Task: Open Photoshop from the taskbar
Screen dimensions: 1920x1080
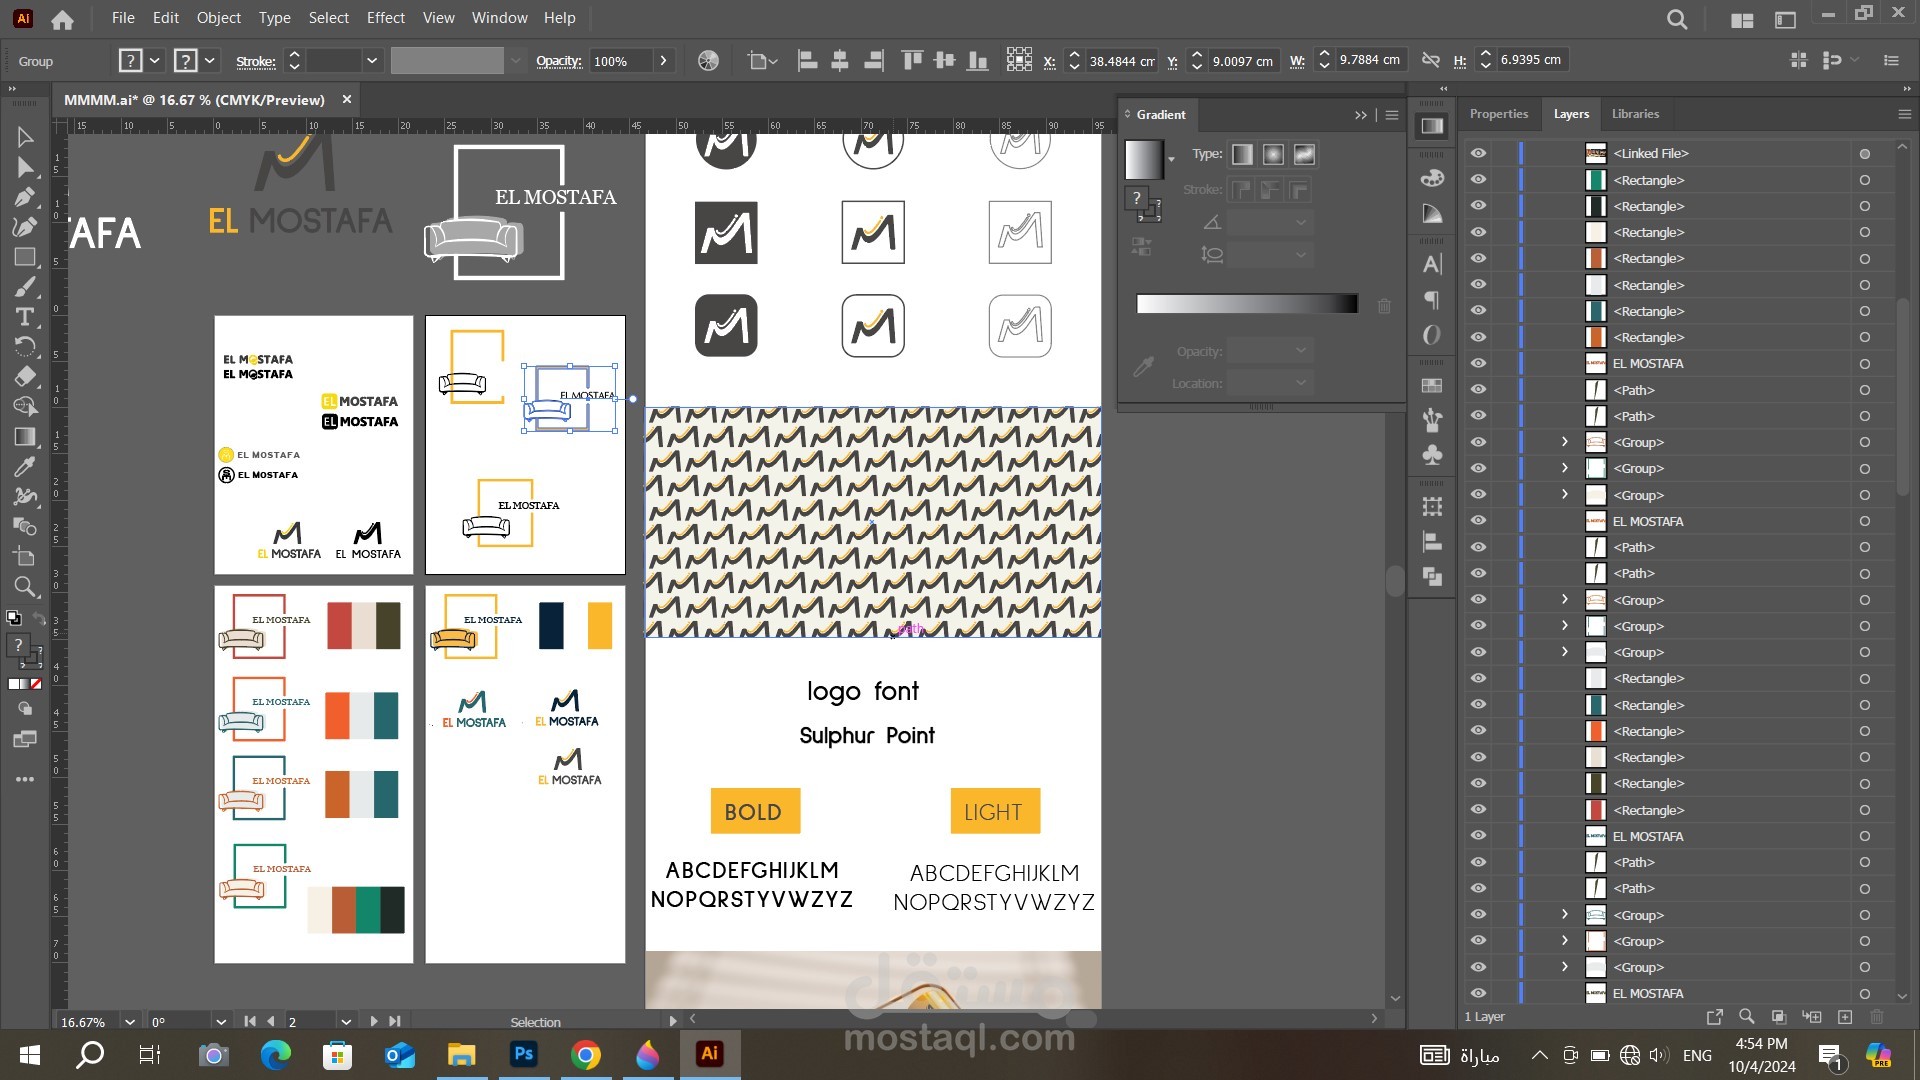Action: [523, 1054]
